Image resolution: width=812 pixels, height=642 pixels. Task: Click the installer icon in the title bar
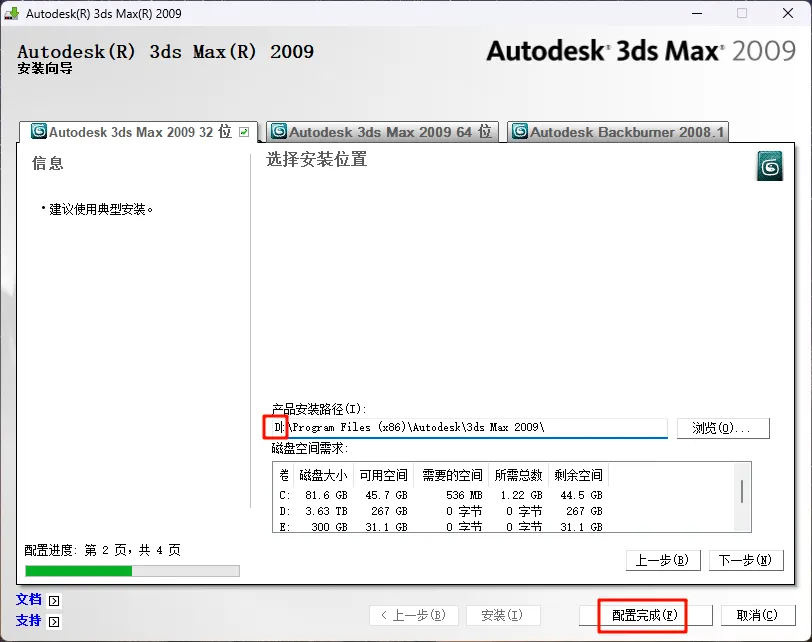pos(12,13)
